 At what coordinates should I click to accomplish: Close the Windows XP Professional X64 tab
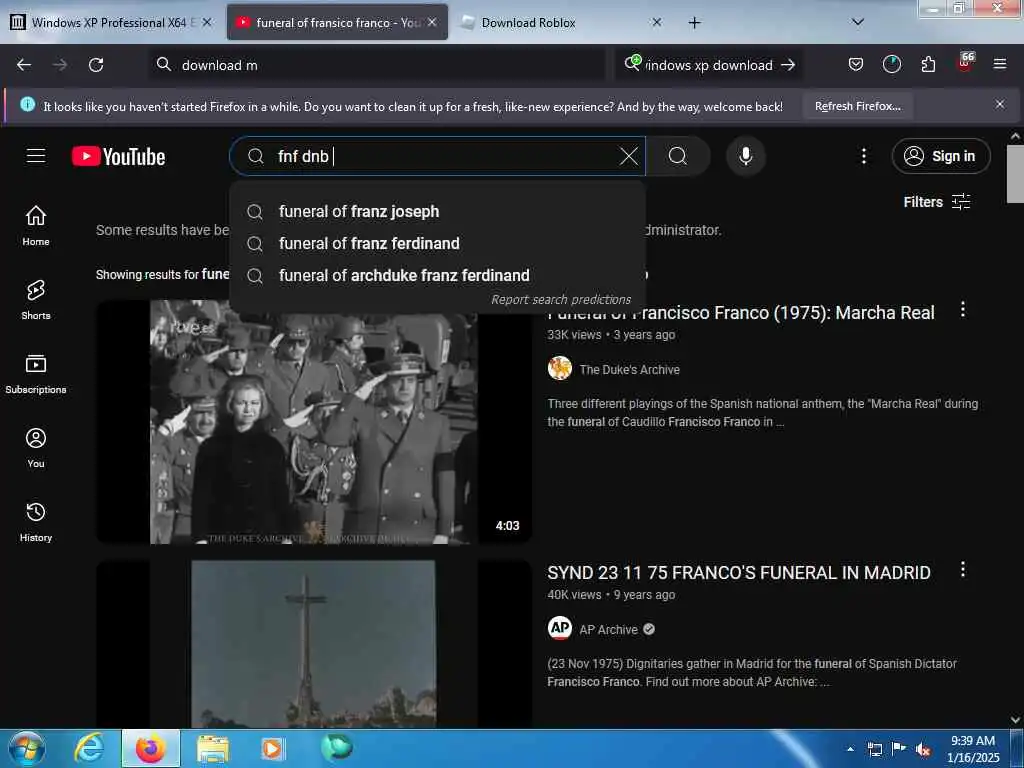207,22
